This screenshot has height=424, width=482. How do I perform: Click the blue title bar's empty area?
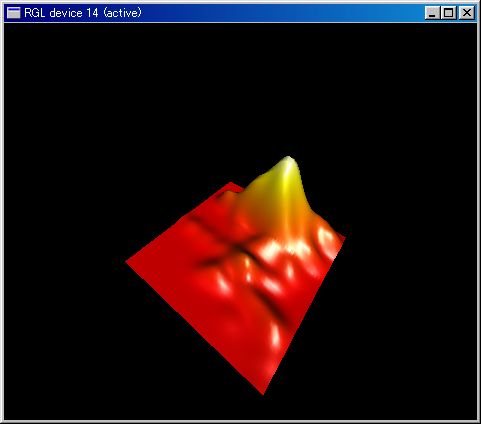pyautogui.click(x=283, y=13)
